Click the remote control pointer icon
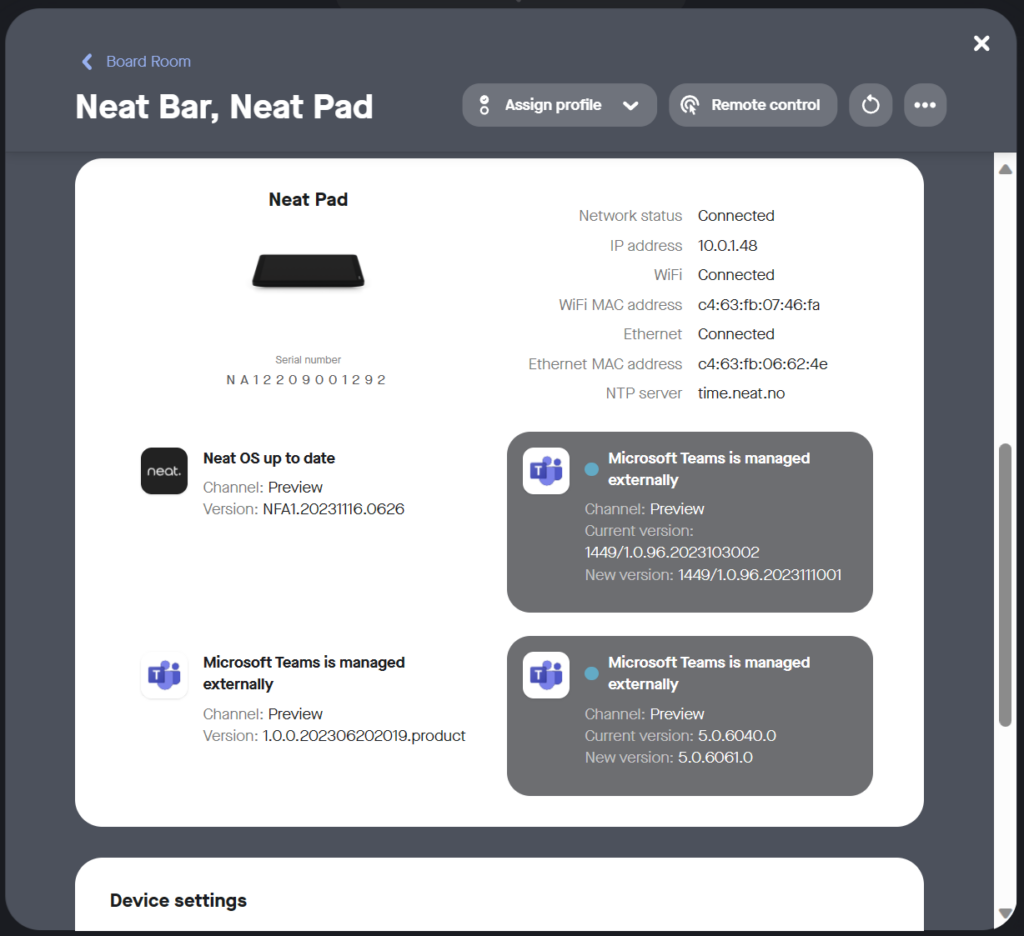Screen dimensions: 1024x936 (x=690, y=105)
